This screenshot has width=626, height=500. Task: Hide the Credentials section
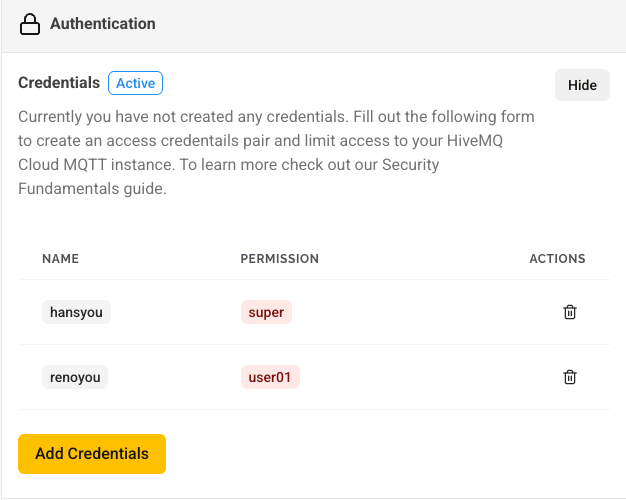tap(582, 85)
